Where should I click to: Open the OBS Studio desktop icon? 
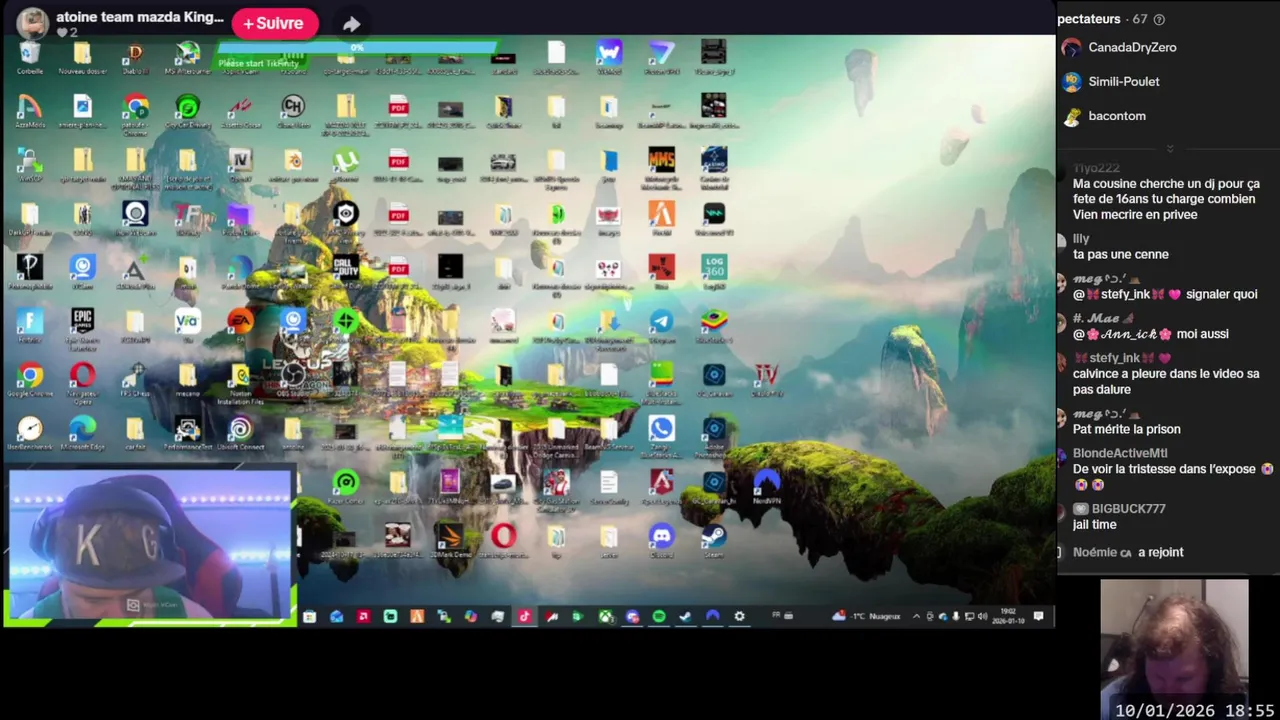point(293,380)
